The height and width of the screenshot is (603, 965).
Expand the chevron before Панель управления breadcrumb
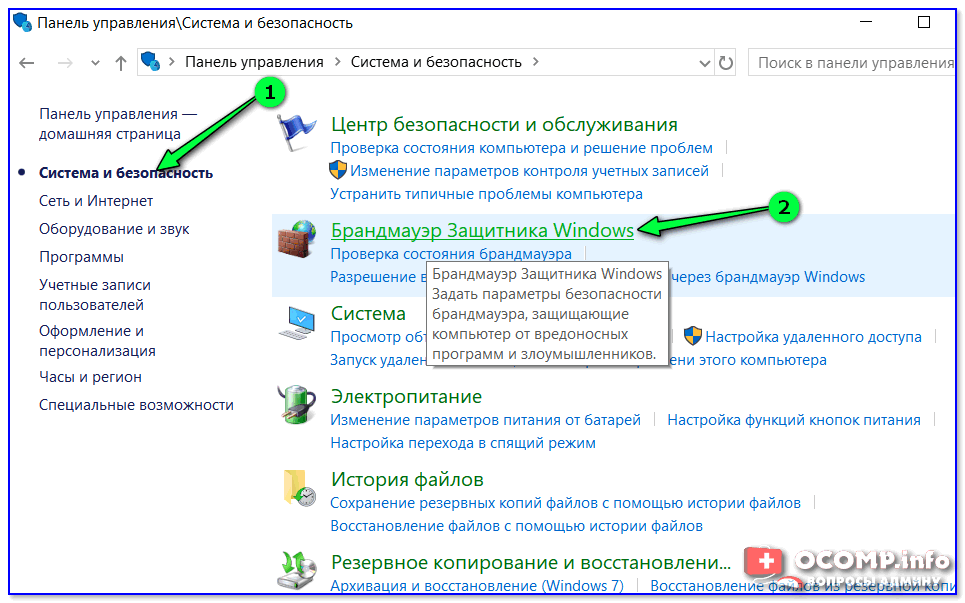pos(172,62)
